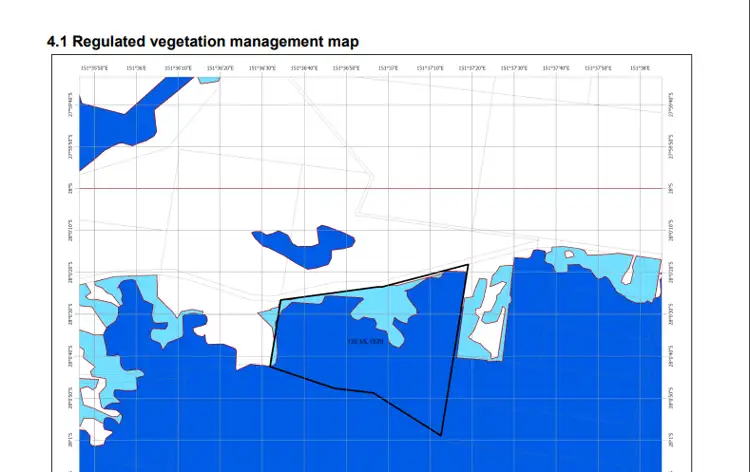Click the "4.1 Regulated vegetation management map" heading

(x=203, y=41)
